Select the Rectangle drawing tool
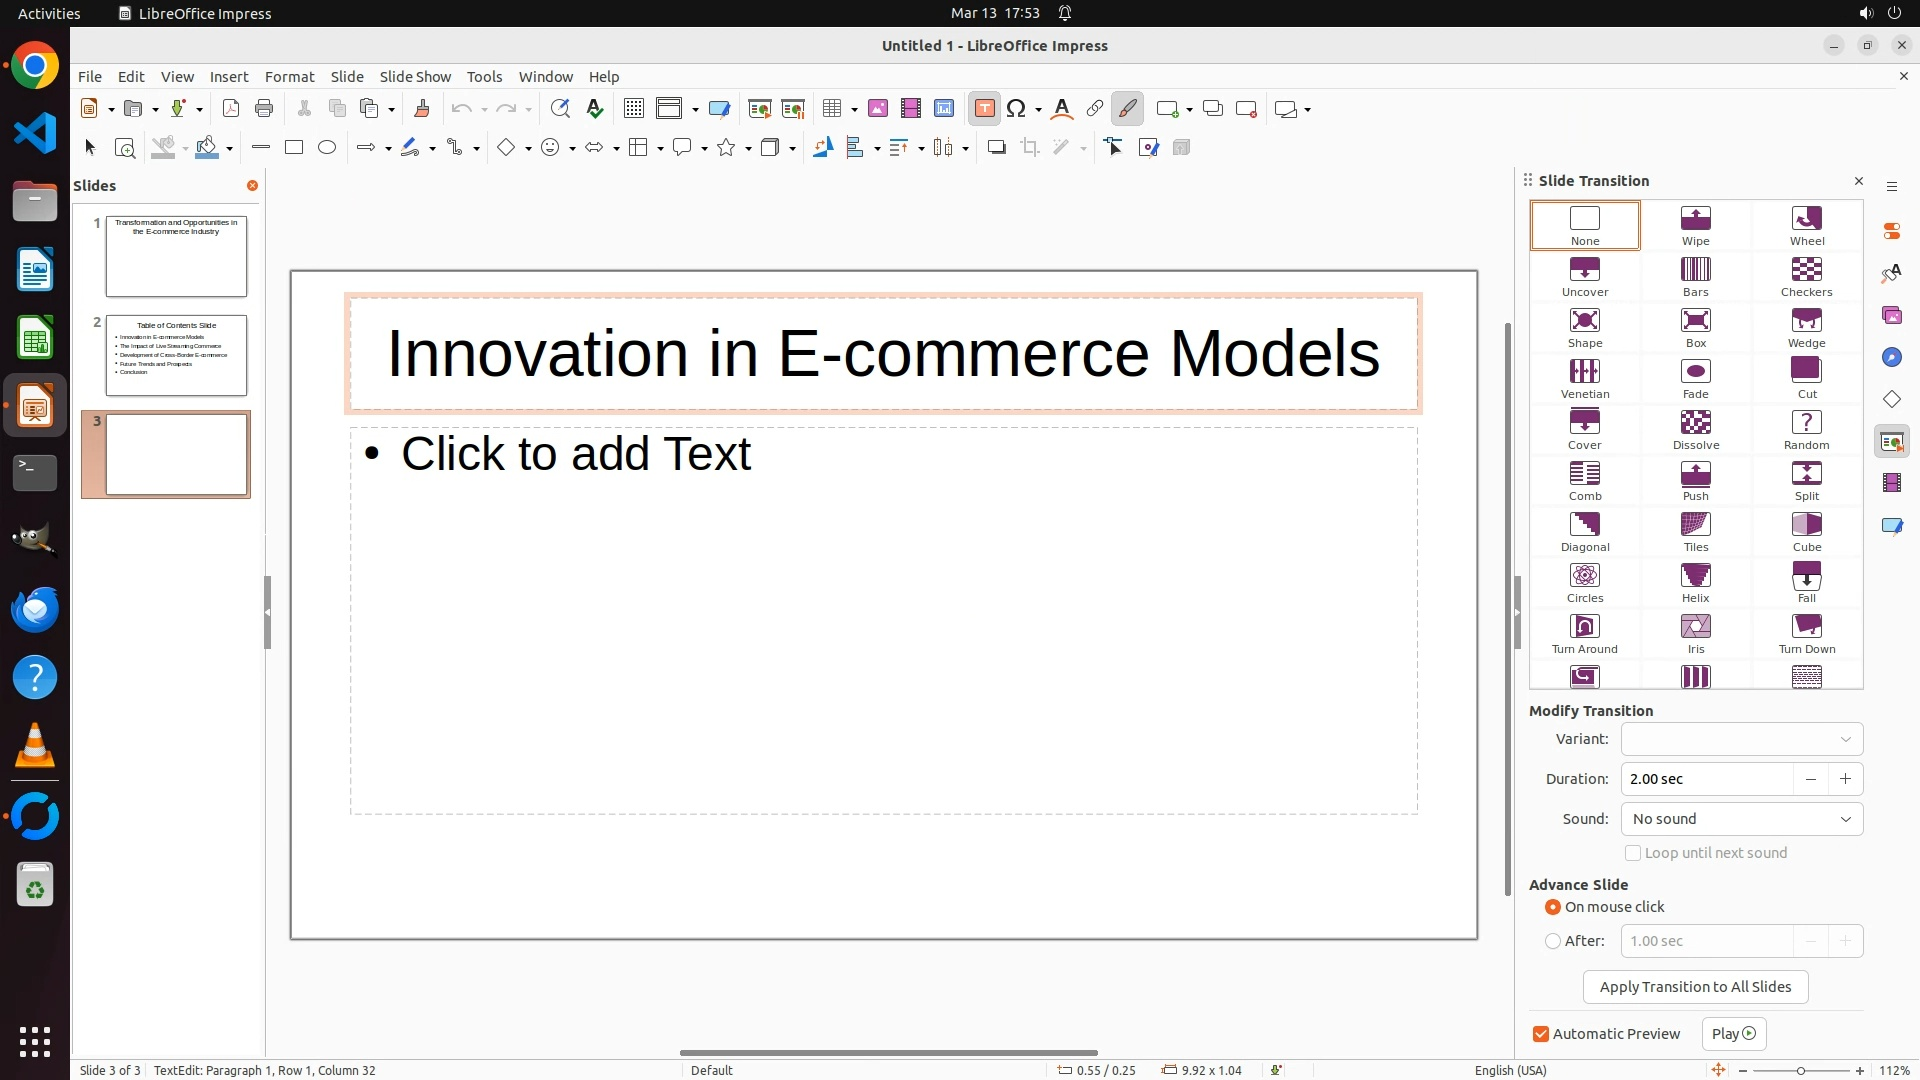 coord(294,148)
